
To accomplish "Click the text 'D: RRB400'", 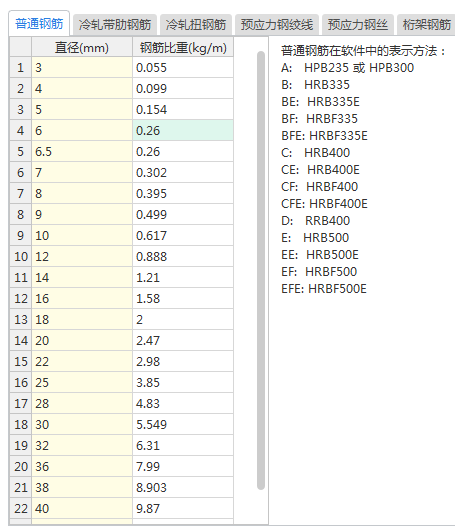I will coord(316,221).
